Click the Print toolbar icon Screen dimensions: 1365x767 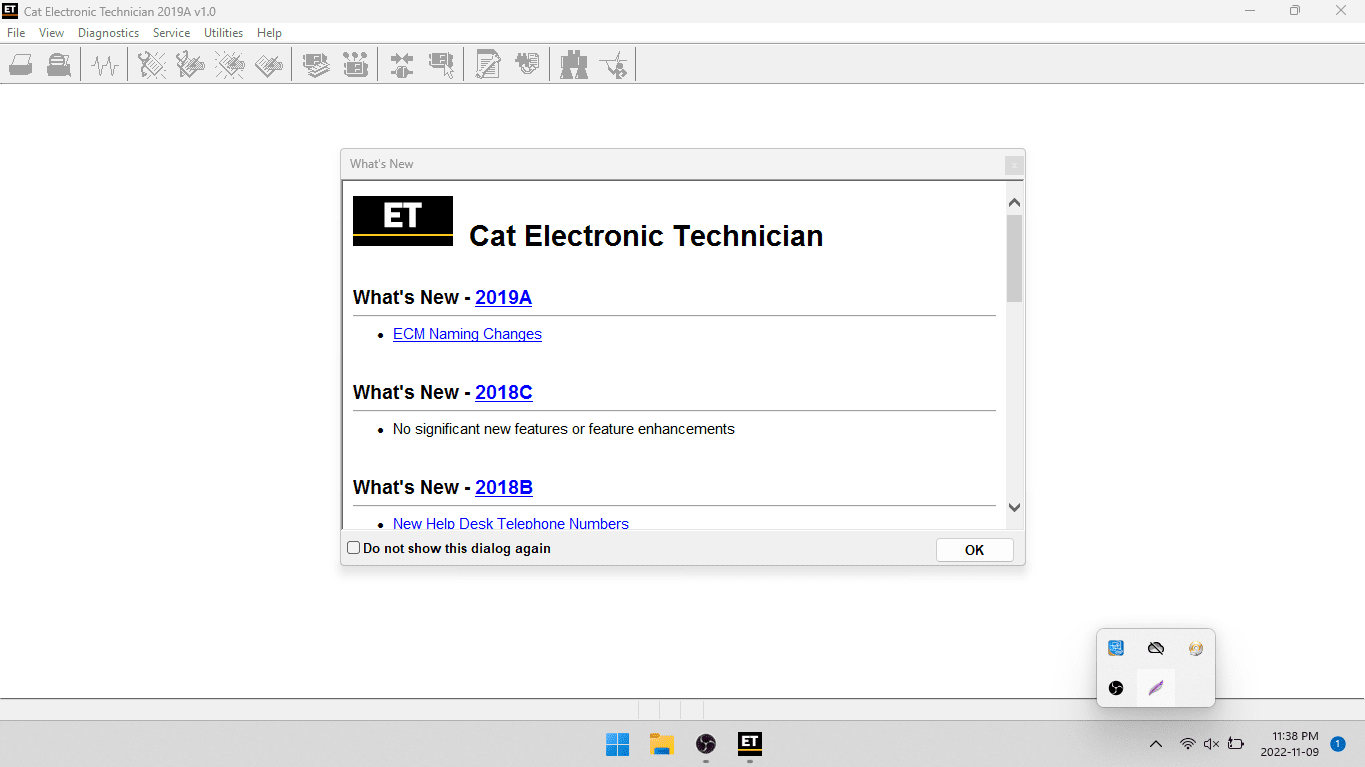tap(21, 66)
